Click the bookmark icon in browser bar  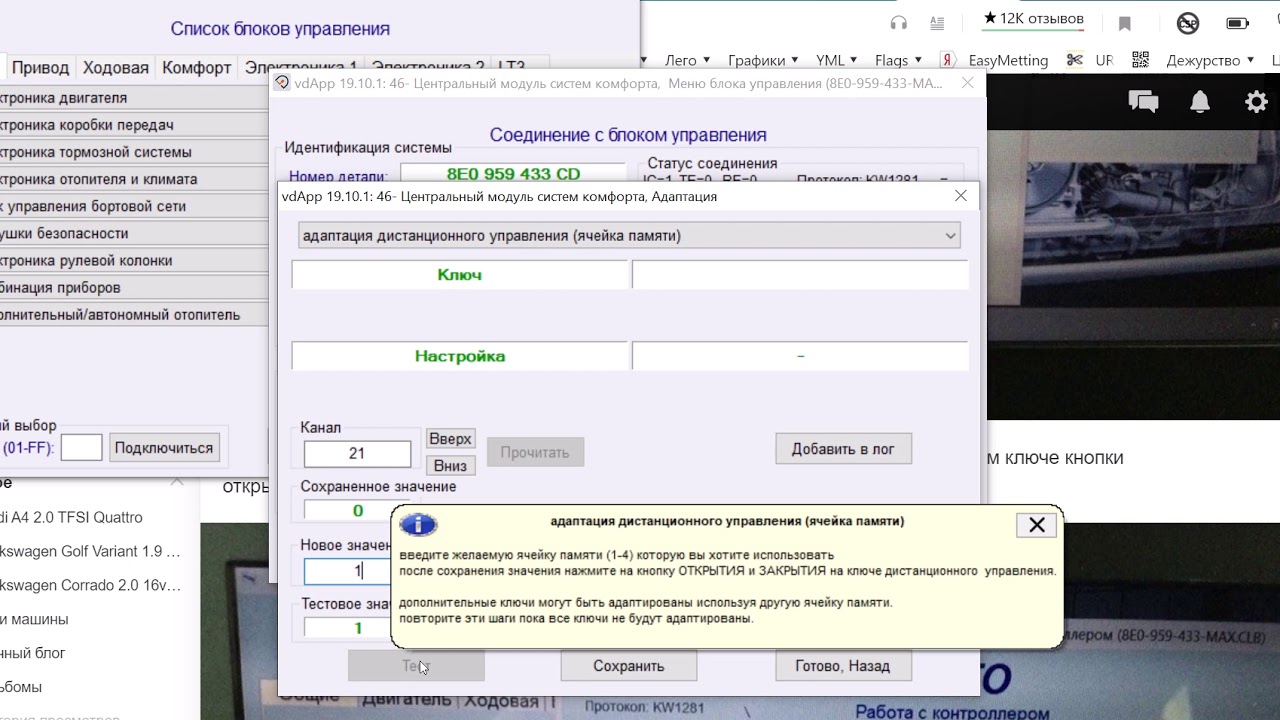tap(1125, 23)
